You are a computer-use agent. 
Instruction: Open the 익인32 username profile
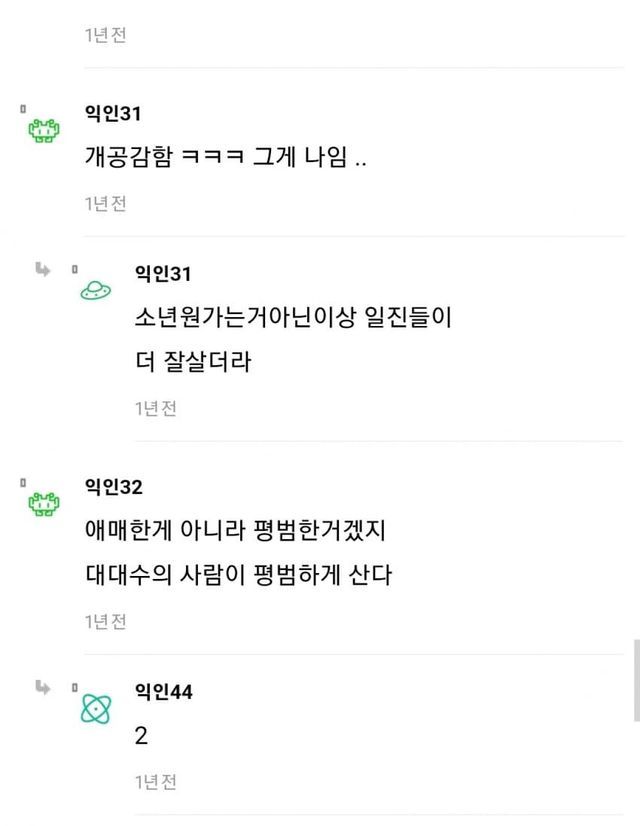pyautogui.click(x=113, y=487)
